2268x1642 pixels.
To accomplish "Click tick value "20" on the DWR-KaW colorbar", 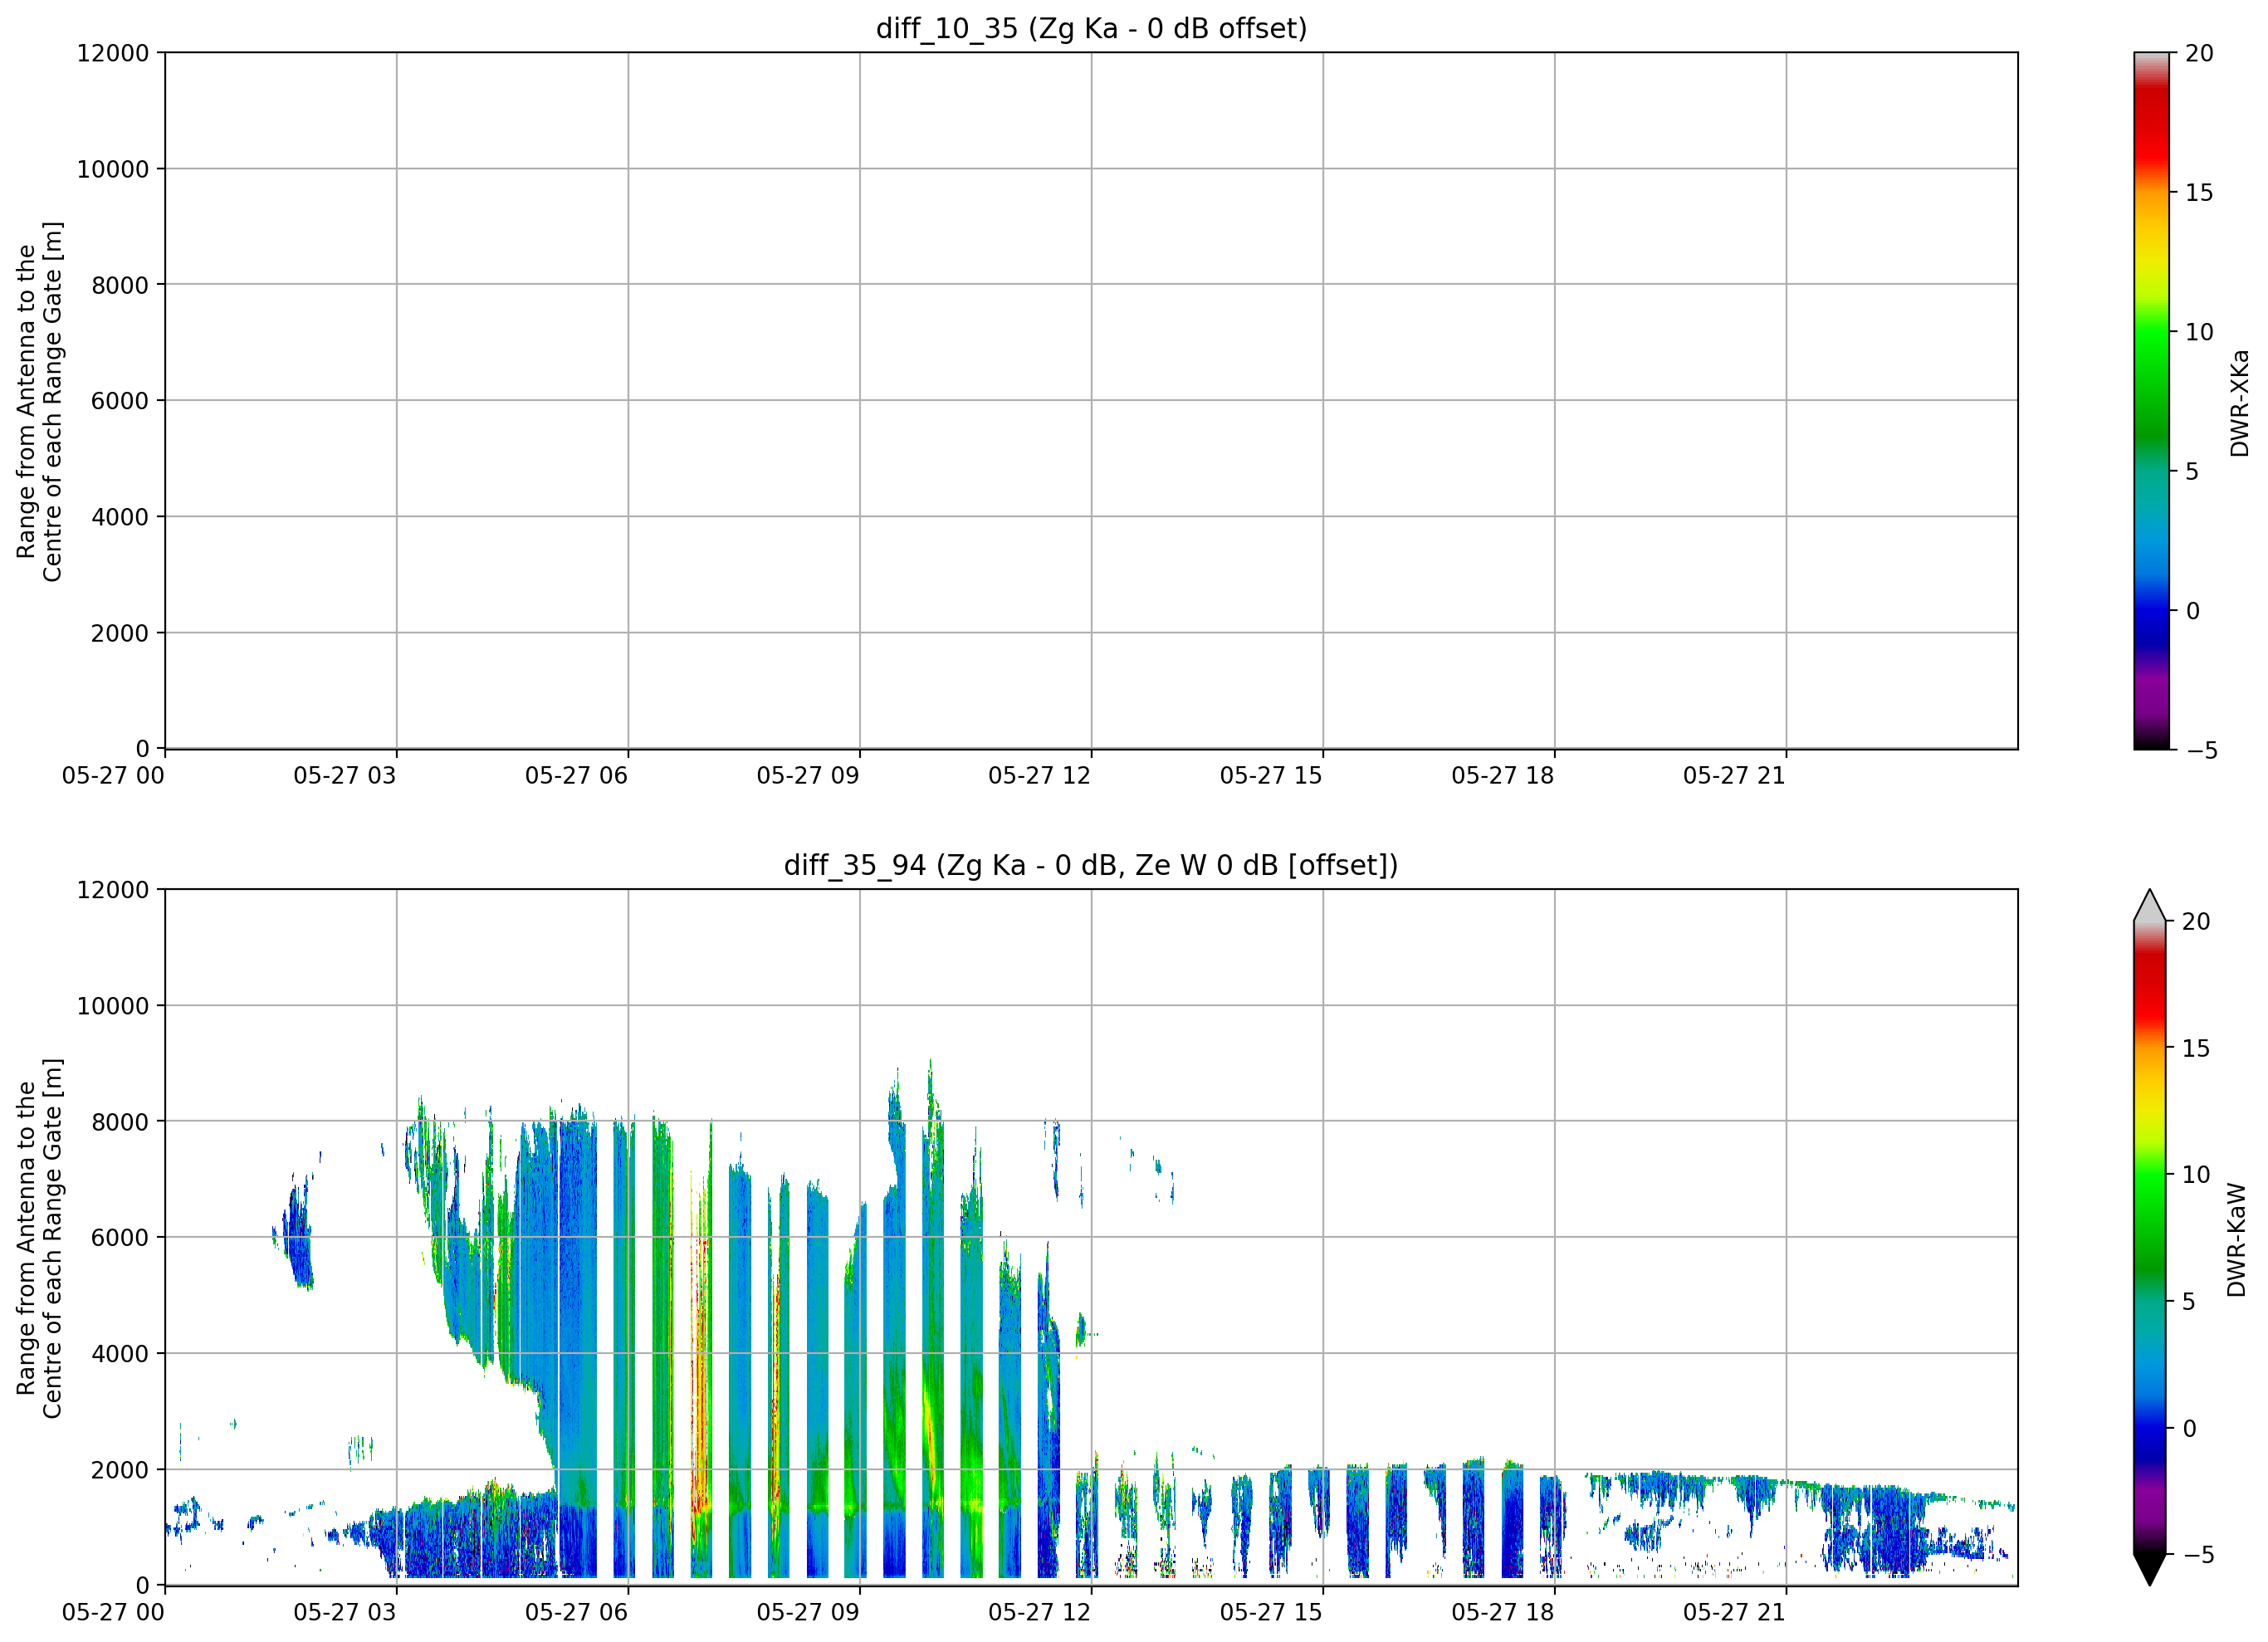I will (x=2196, y=922).
